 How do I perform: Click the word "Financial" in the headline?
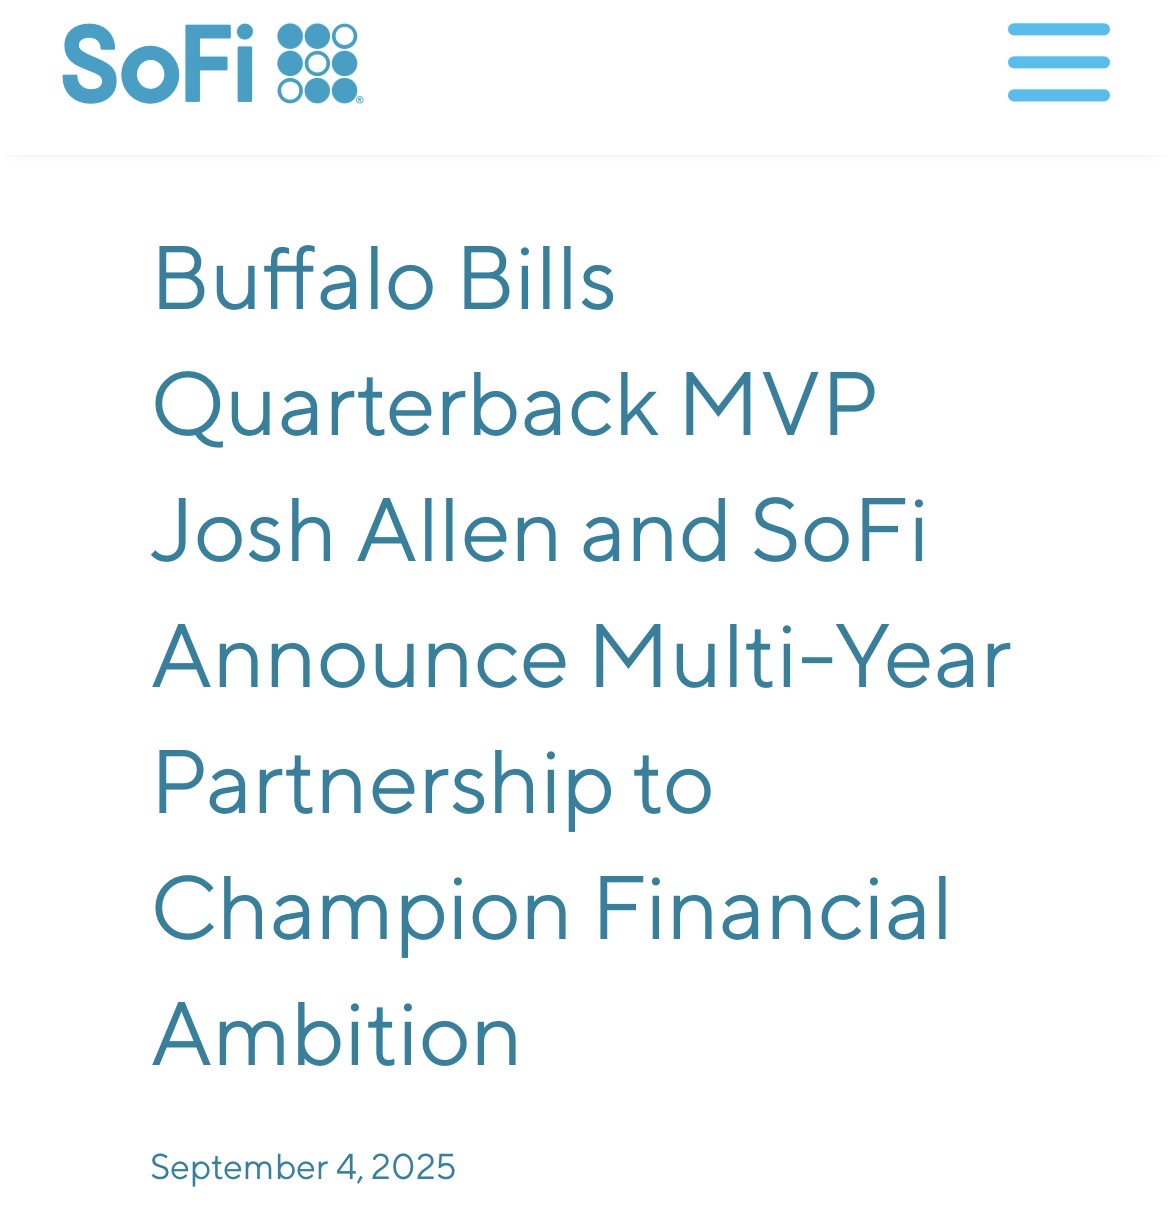point(772,909)
